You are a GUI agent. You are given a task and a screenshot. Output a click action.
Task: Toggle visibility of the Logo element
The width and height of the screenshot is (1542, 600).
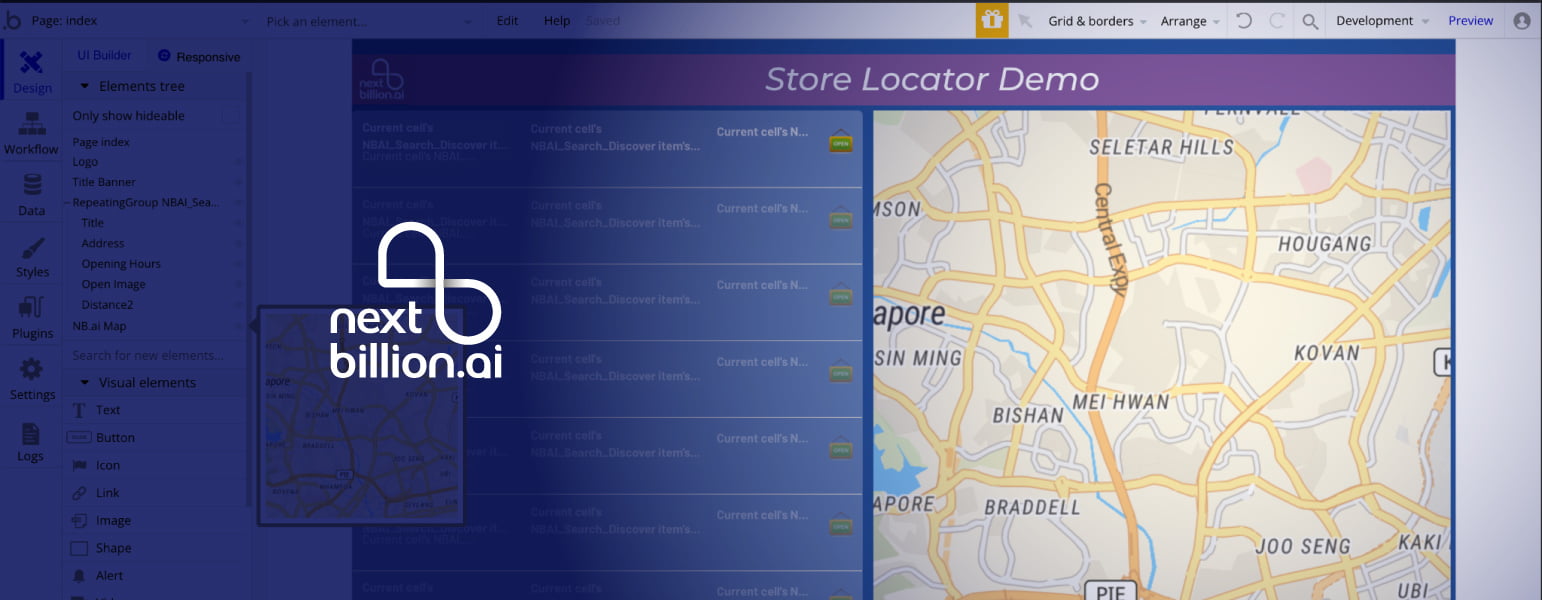[x=238, y=162]
